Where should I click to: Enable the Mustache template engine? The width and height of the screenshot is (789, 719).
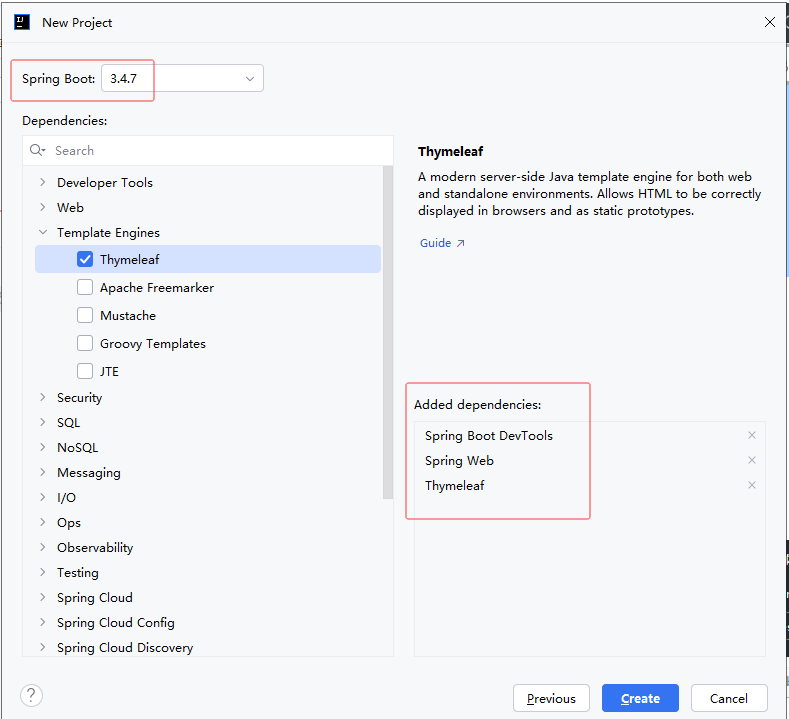85,315
